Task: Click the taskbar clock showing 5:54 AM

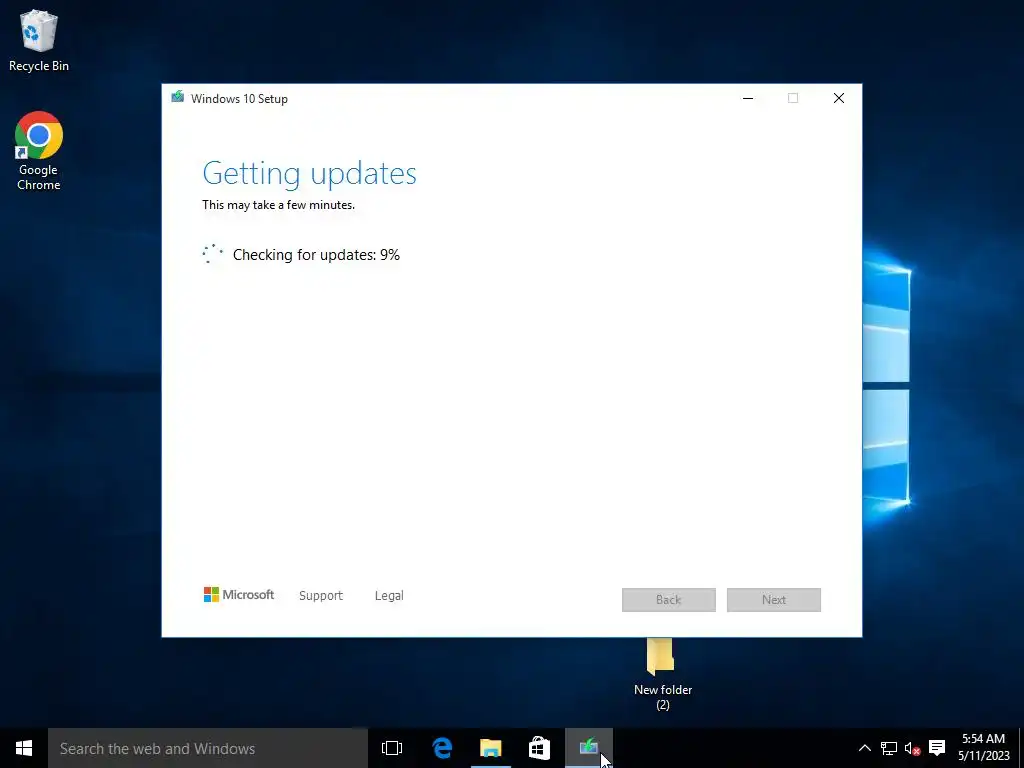Action: (x=984, y=748)
